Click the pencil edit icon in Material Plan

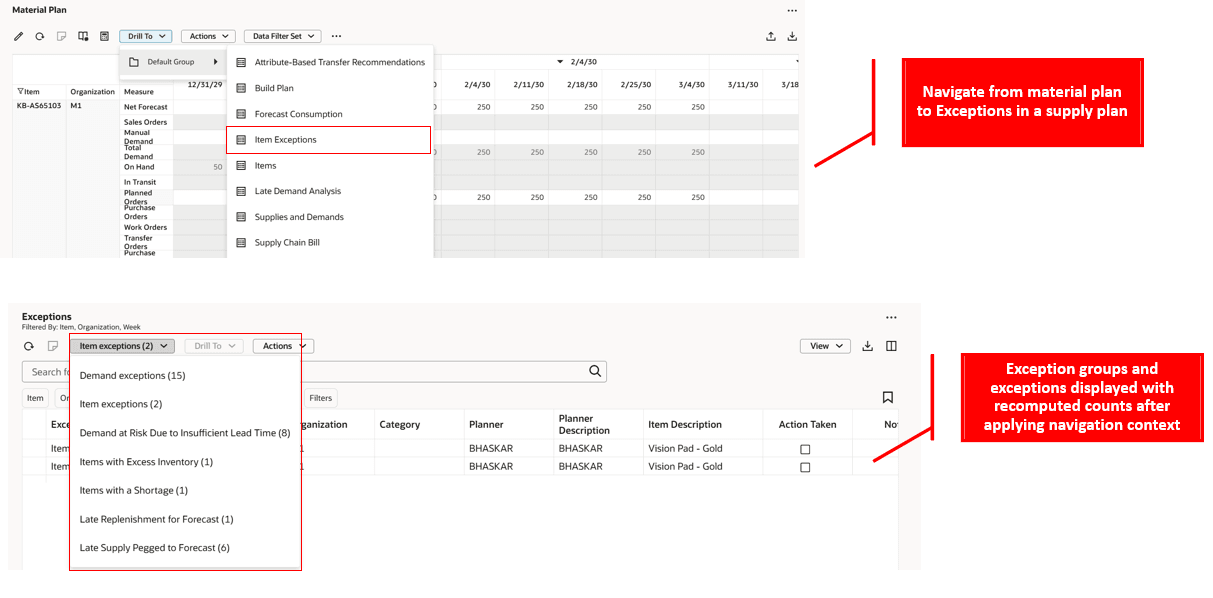point(18,36)
